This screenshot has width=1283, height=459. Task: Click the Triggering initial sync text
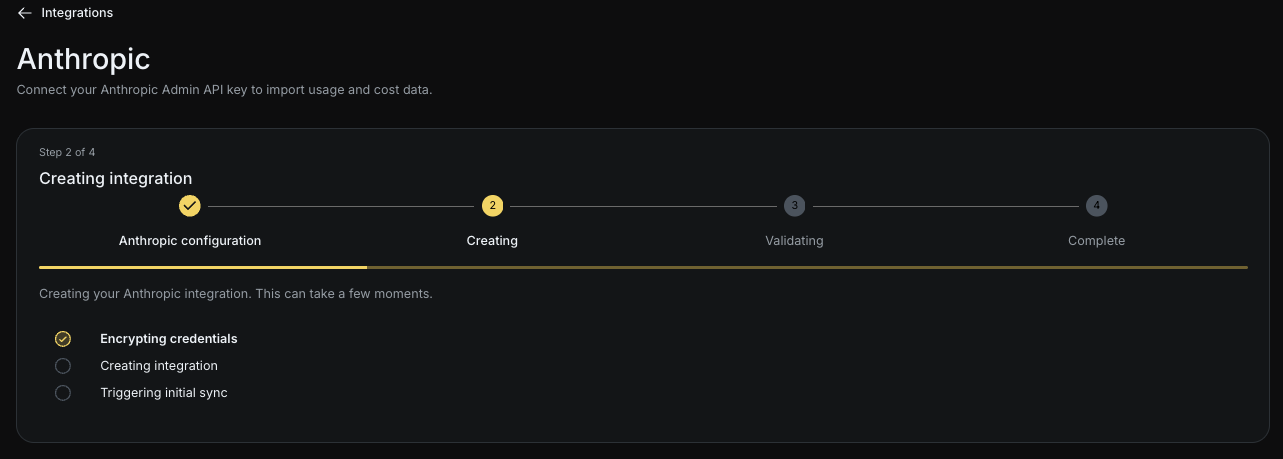click(164, 393)
